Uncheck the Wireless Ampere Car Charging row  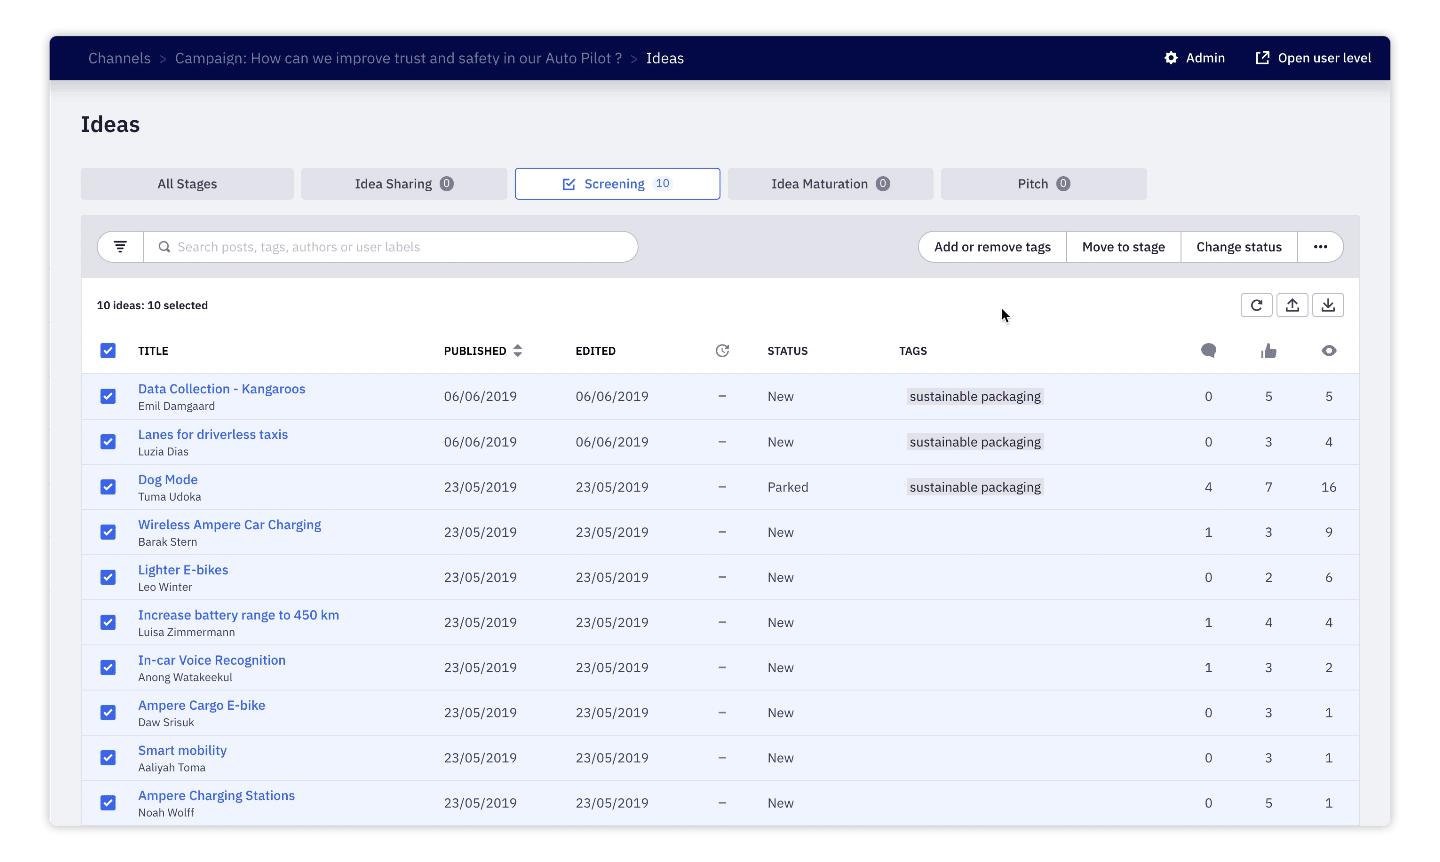tap(108, 532)
